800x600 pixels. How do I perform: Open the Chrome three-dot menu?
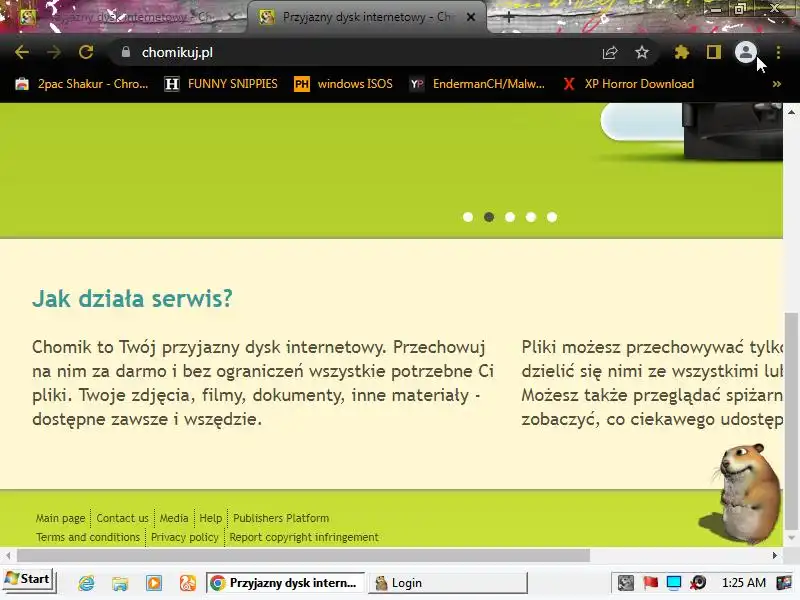click(x=778, y=52)
